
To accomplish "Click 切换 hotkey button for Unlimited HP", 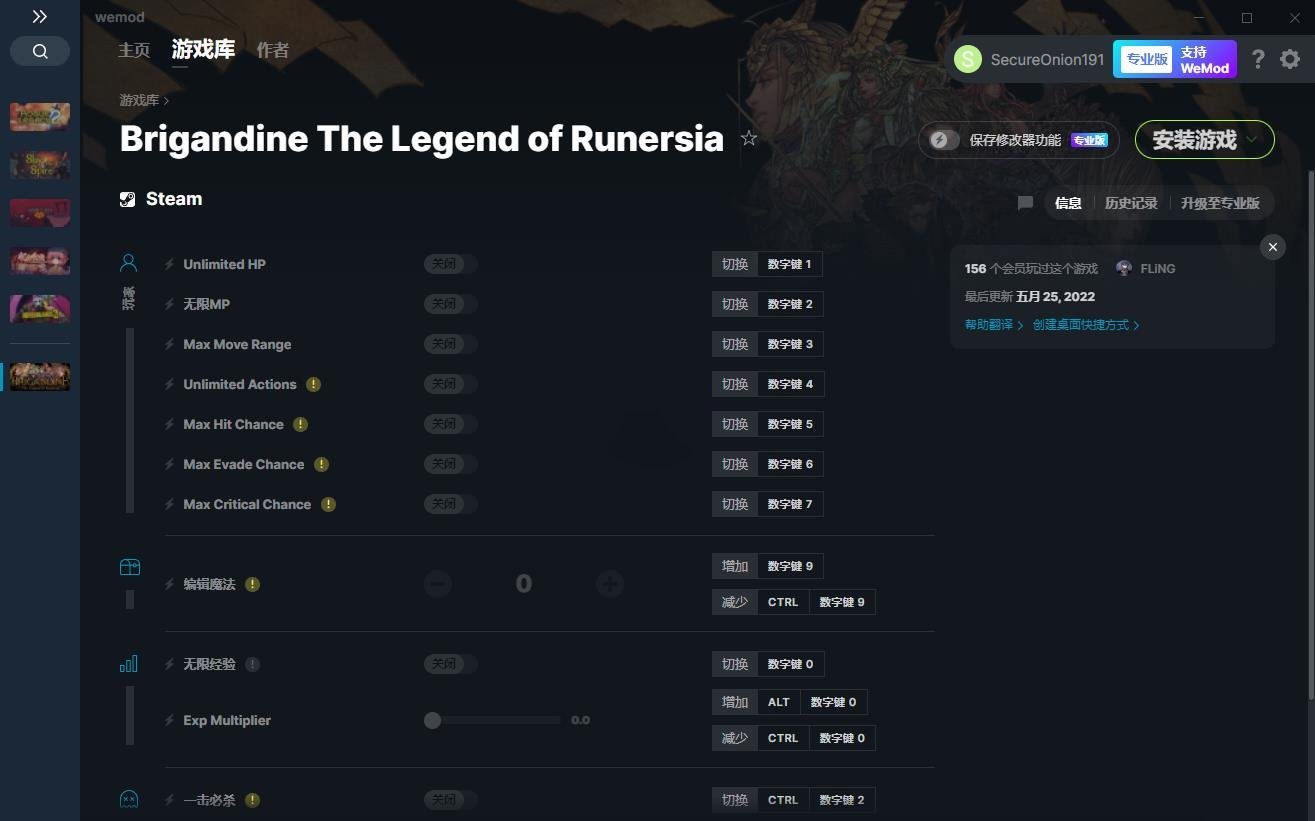I will pyautogui.click(x=735, y=264).
